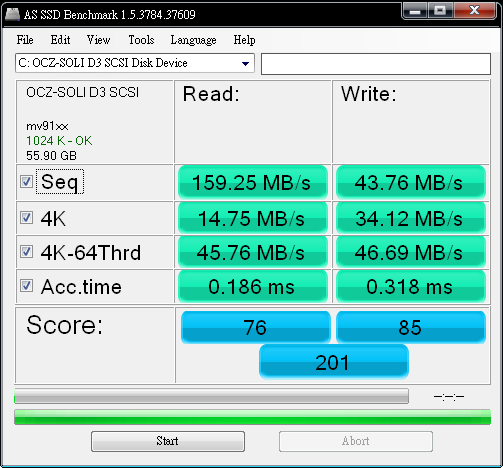This screenshot has width=503, height=468.
Task: Click the OCZ-SOLI D3 SCSI device name
Action: (x=82, y=92)
